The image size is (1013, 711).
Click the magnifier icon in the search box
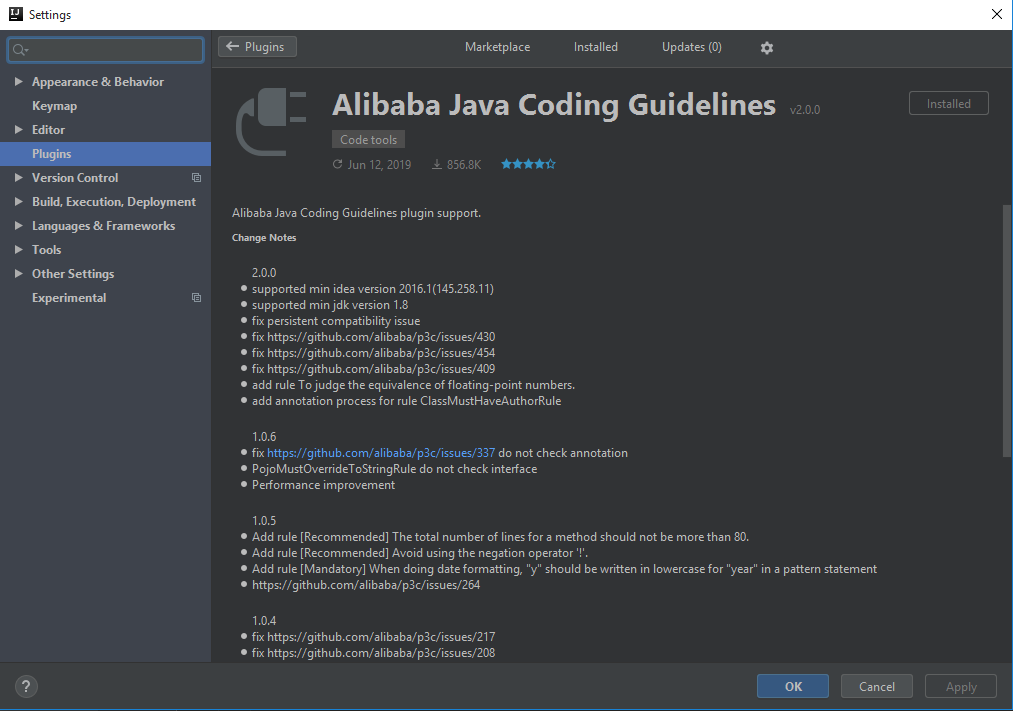pyautogui.click(x=18, y=48)
